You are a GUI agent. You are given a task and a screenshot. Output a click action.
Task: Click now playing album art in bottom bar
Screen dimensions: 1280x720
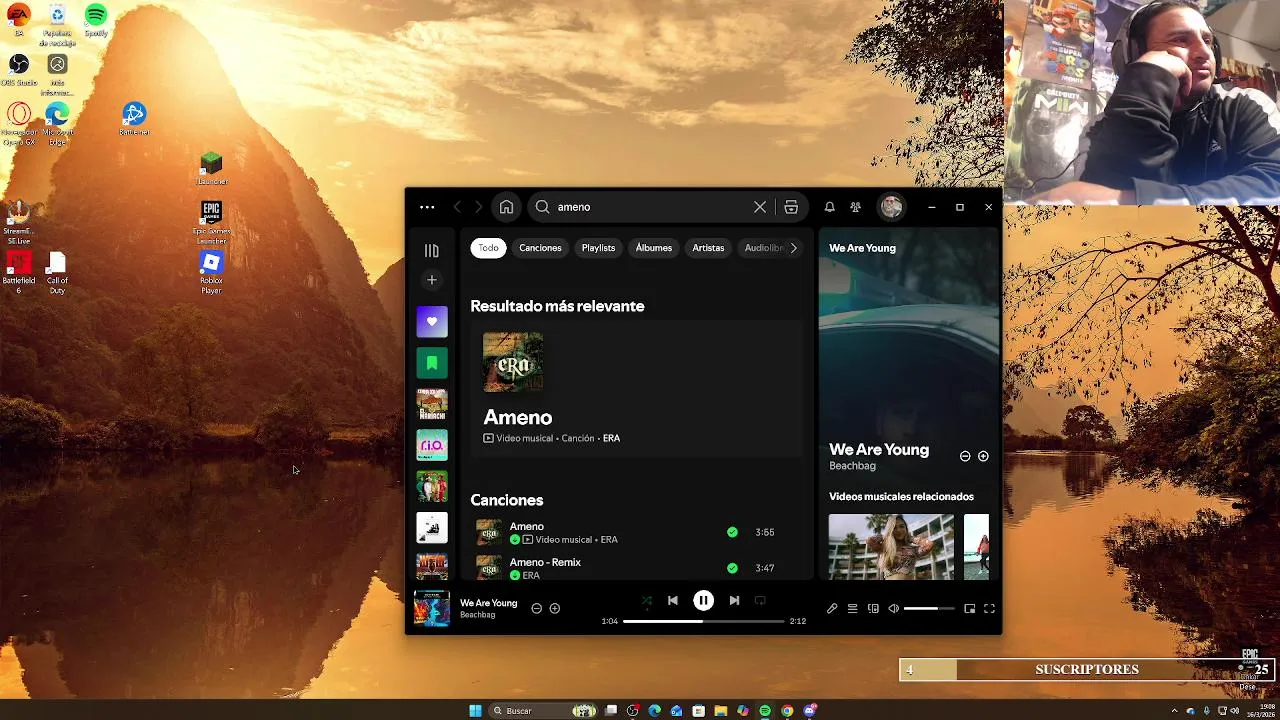point(432,608)
